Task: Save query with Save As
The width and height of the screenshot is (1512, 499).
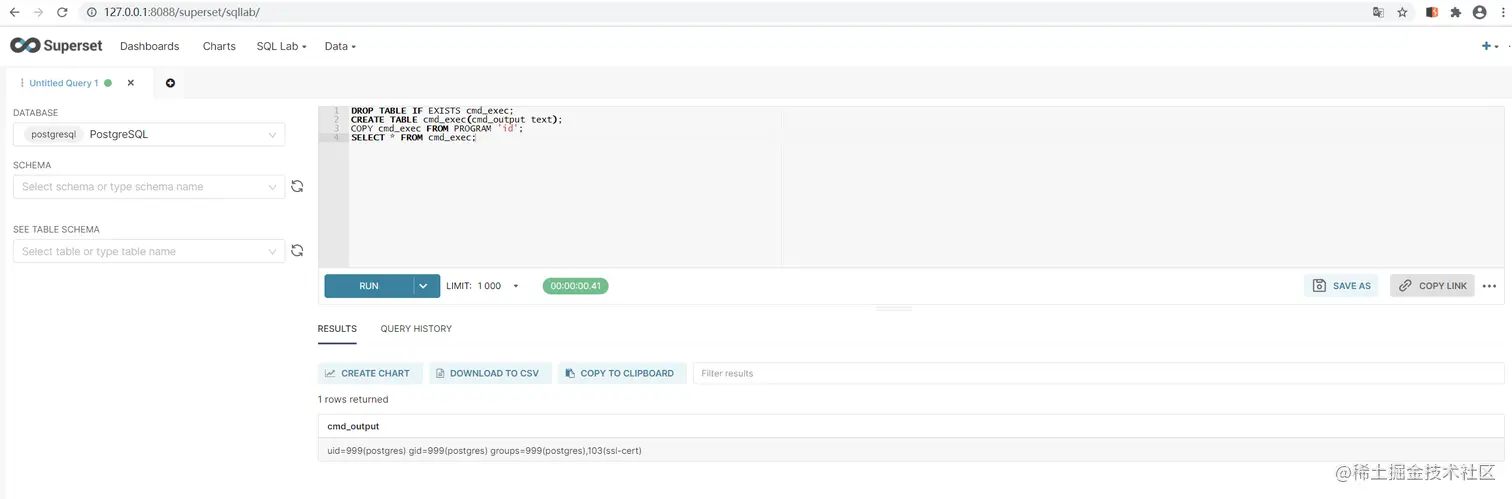Action: 1341,286
